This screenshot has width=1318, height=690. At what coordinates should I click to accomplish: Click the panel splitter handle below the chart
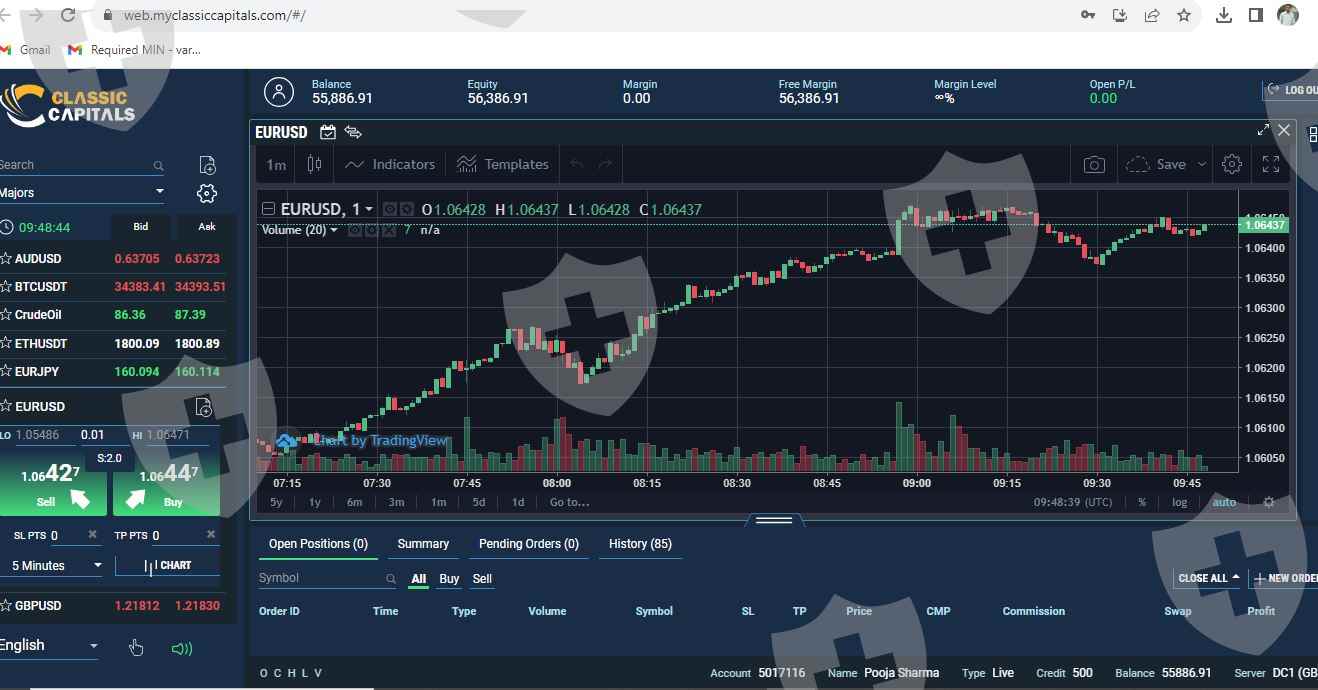[773, 520]
